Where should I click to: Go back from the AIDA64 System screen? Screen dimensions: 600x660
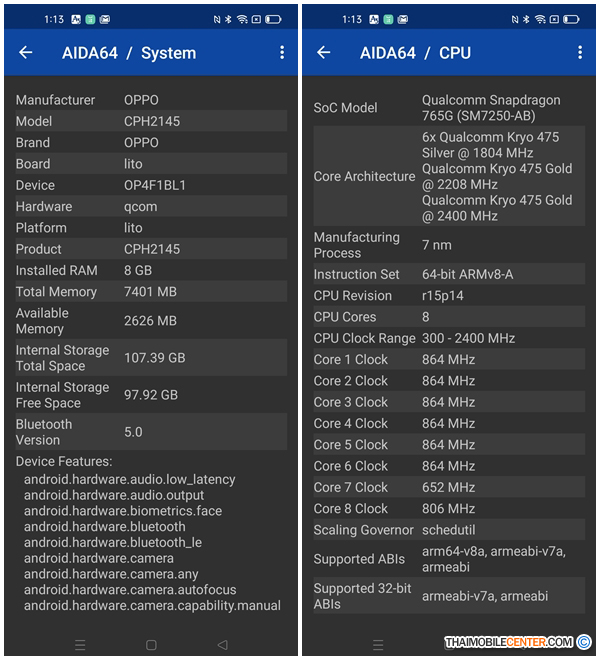[26, 53]
